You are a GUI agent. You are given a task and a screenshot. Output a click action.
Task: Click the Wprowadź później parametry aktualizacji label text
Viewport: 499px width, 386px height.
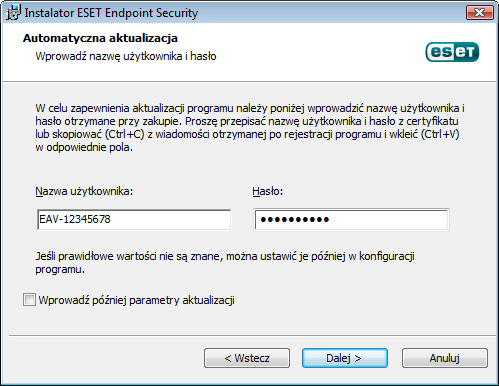[x=136, y=300]
